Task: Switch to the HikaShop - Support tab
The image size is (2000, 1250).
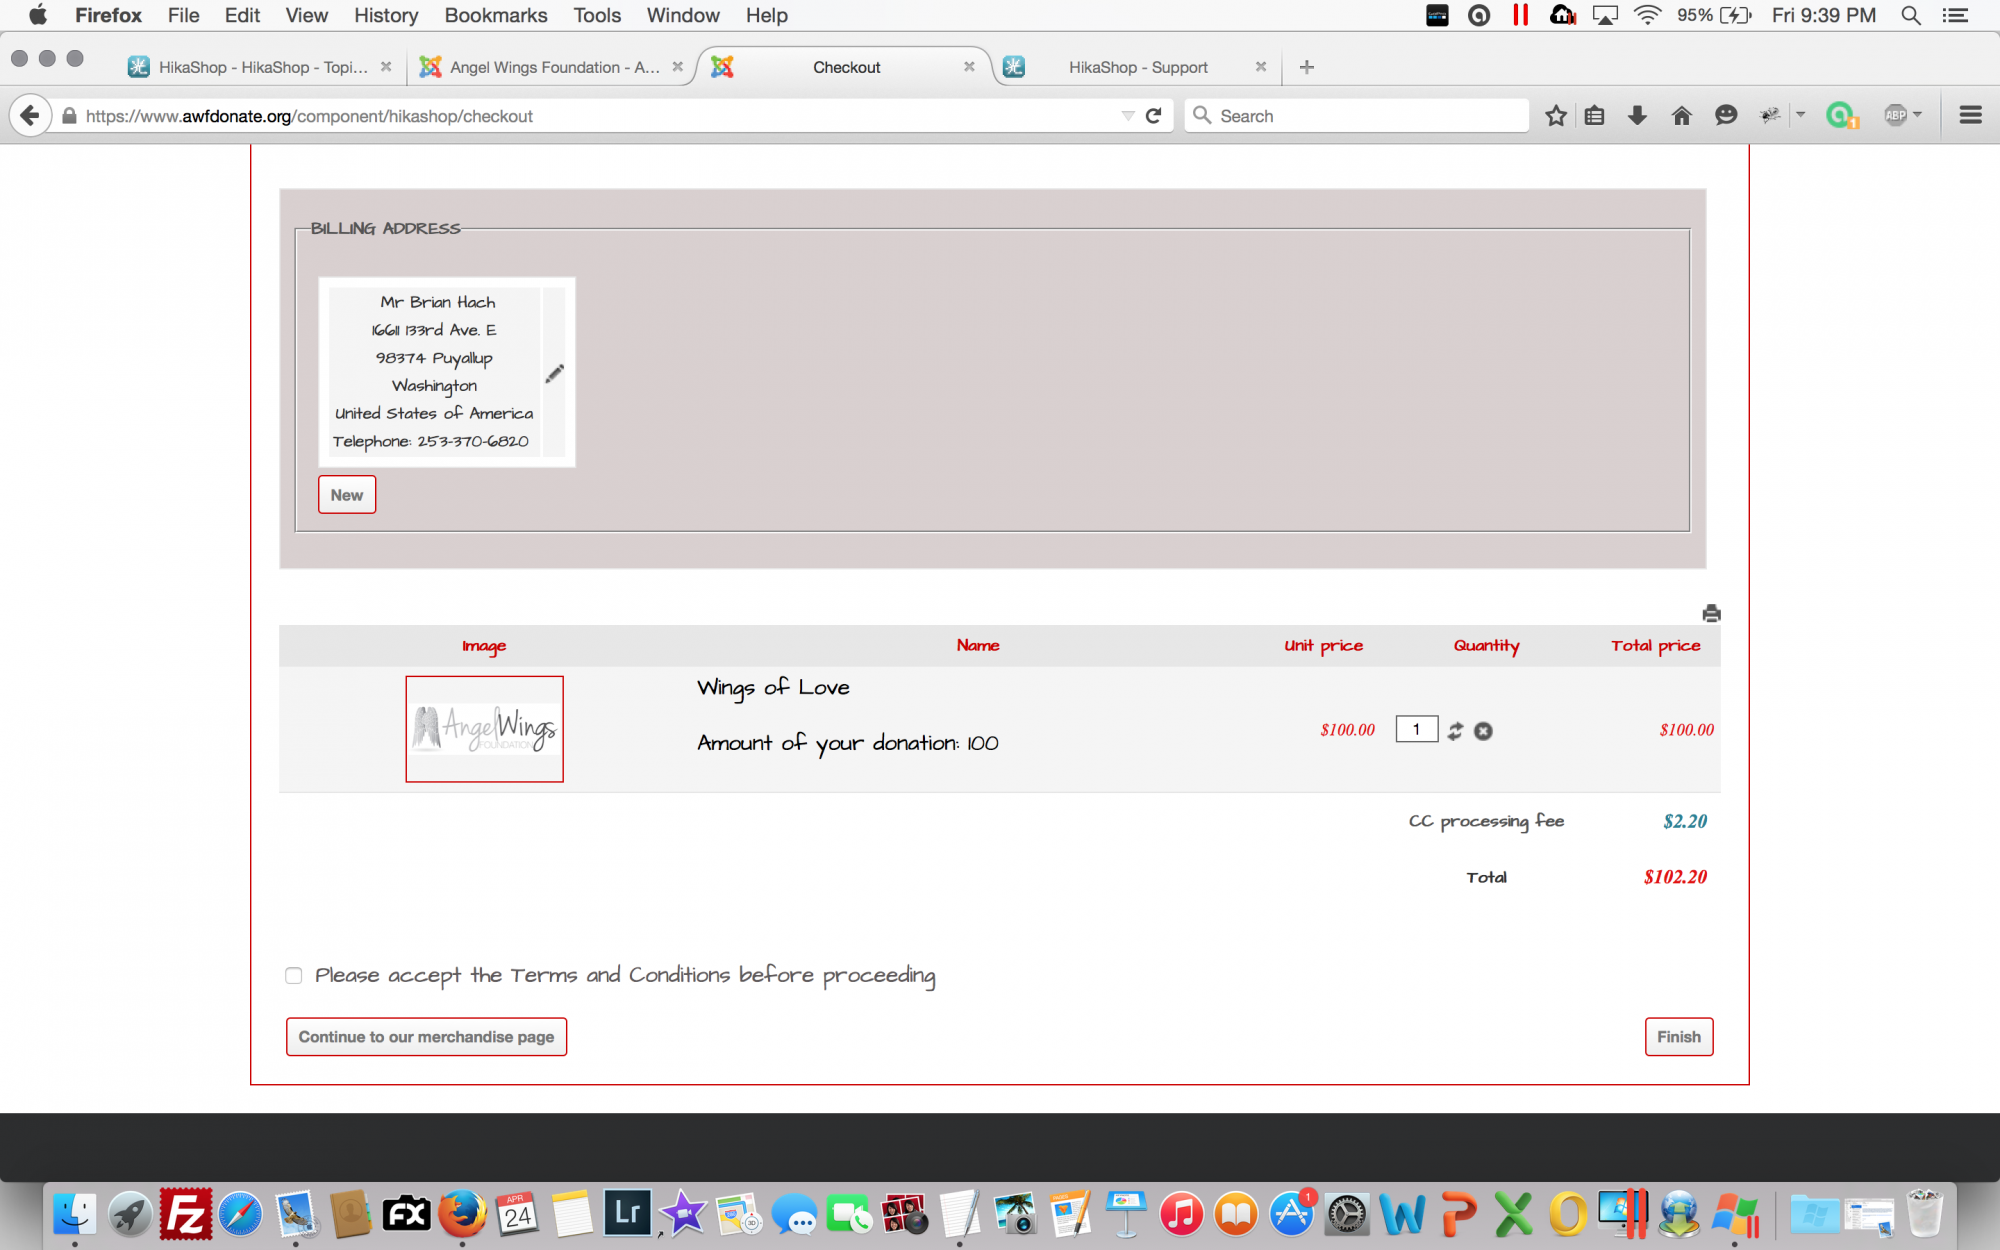Action: tap(1137, 67)
